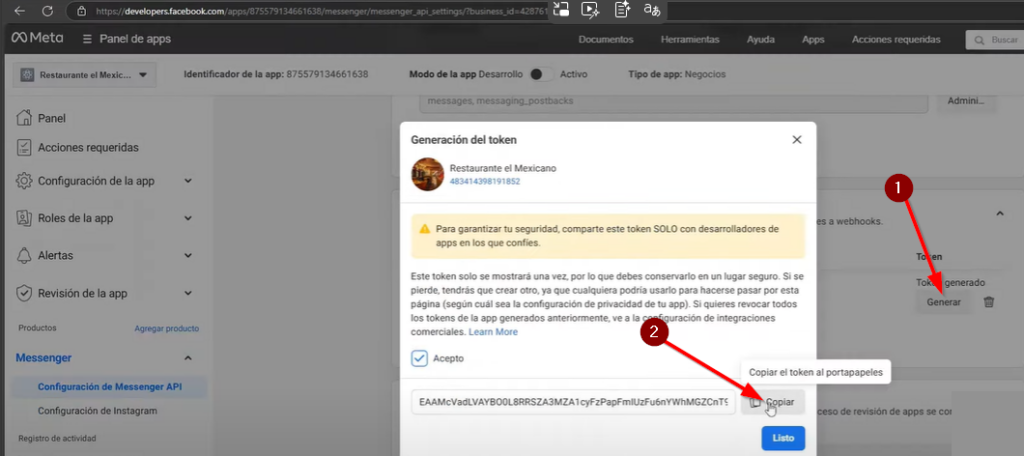The width and height of the screenshot is (1024, 456).
Task: Expand Roles de la app chevron
Action: pyautogui.click(x=188, y=218)
